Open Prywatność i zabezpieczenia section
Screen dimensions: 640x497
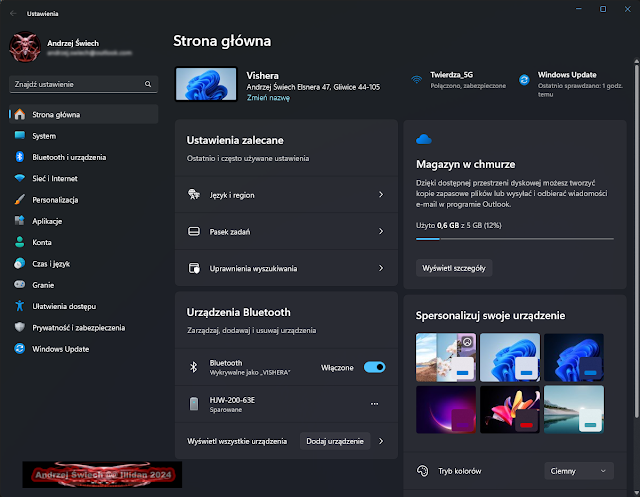tap(84, 327)
